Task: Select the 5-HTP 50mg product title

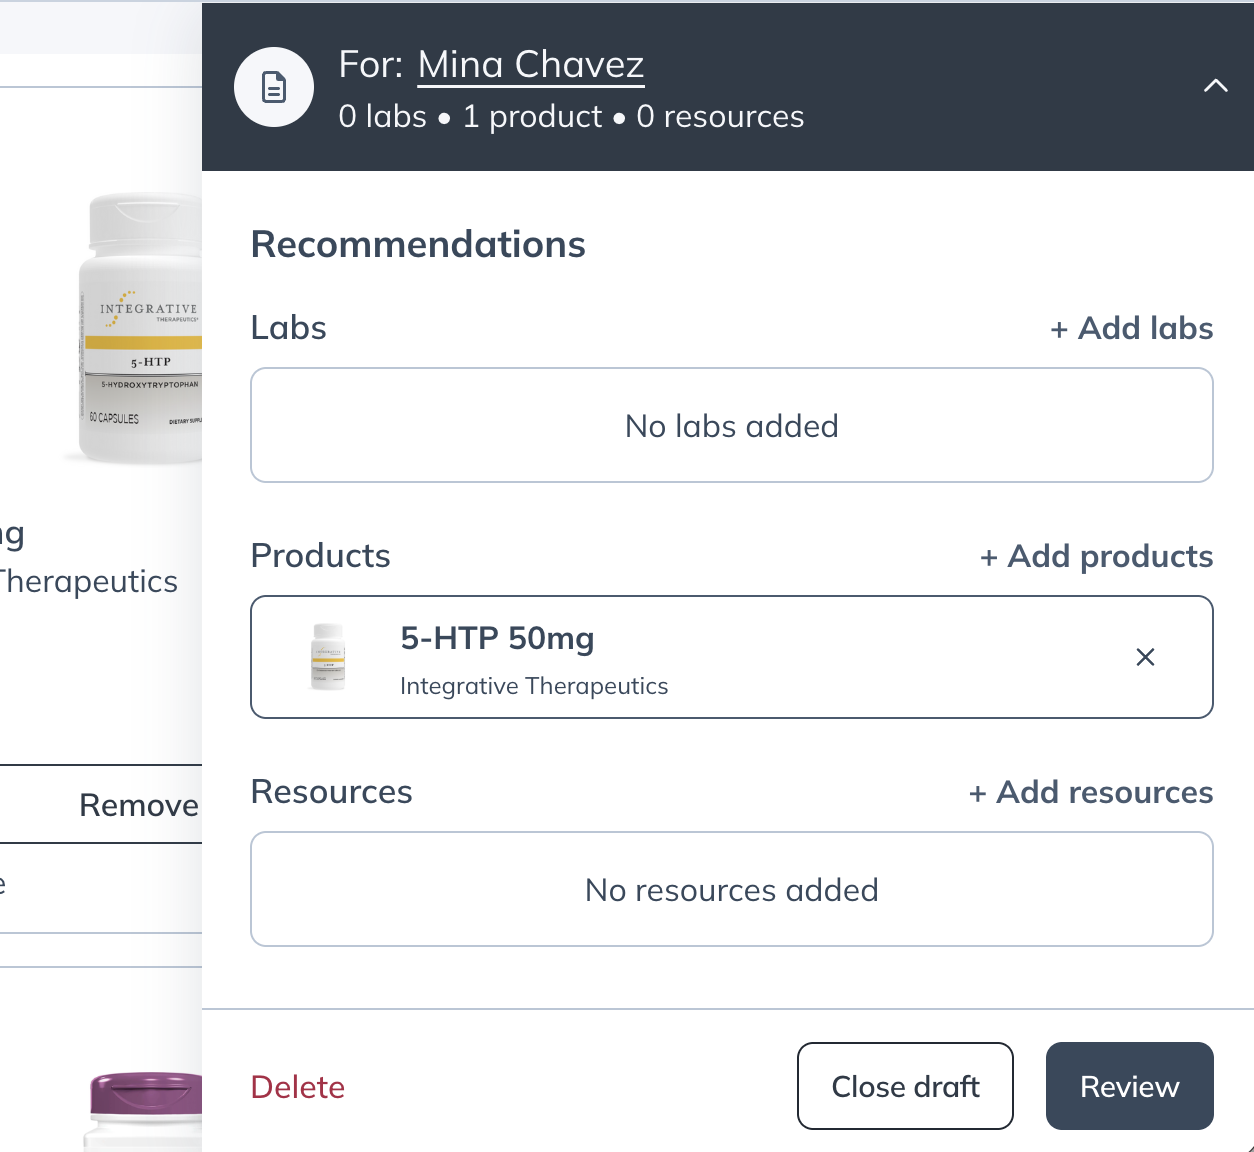Action: click(x=497, y=638)
